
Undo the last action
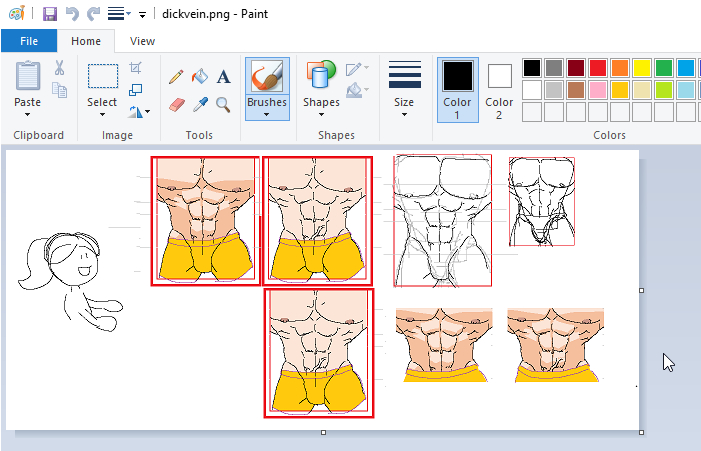tap(72, 14)
